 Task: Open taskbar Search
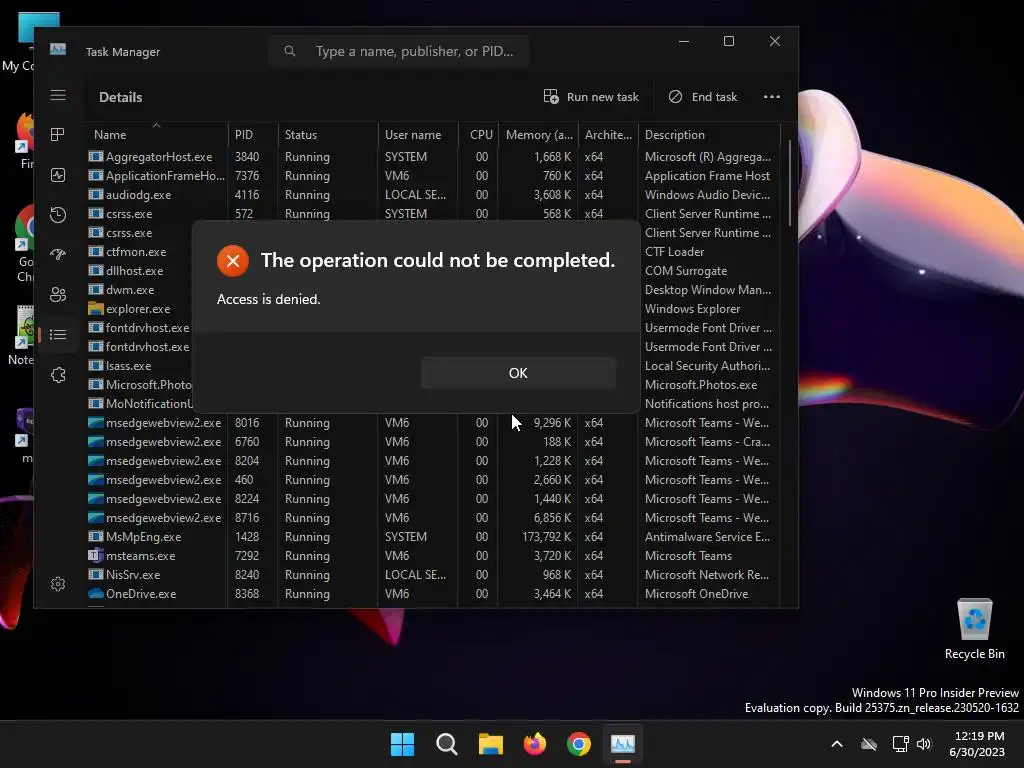pyautogui.click(x=447, y=744)
